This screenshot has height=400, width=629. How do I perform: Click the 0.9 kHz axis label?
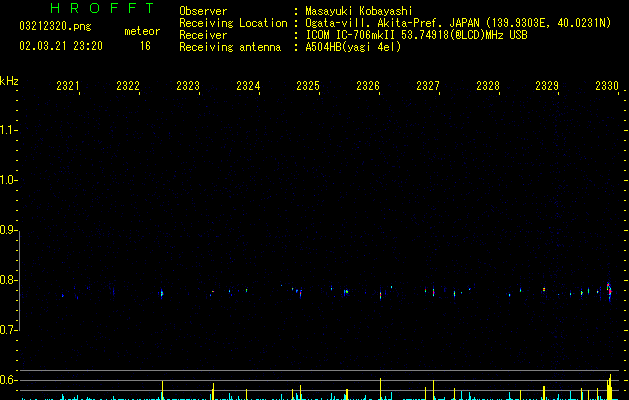click(8, 230)
